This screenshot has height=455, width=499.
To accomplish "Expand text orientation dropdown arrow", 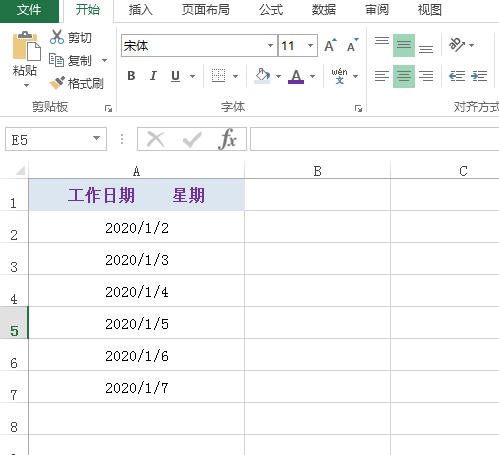I will [471, 45].
